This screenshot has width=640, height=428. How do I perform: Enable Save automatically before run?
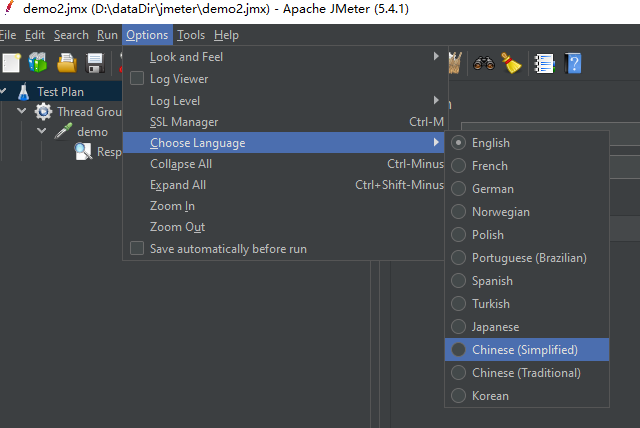tap(137, 248)
